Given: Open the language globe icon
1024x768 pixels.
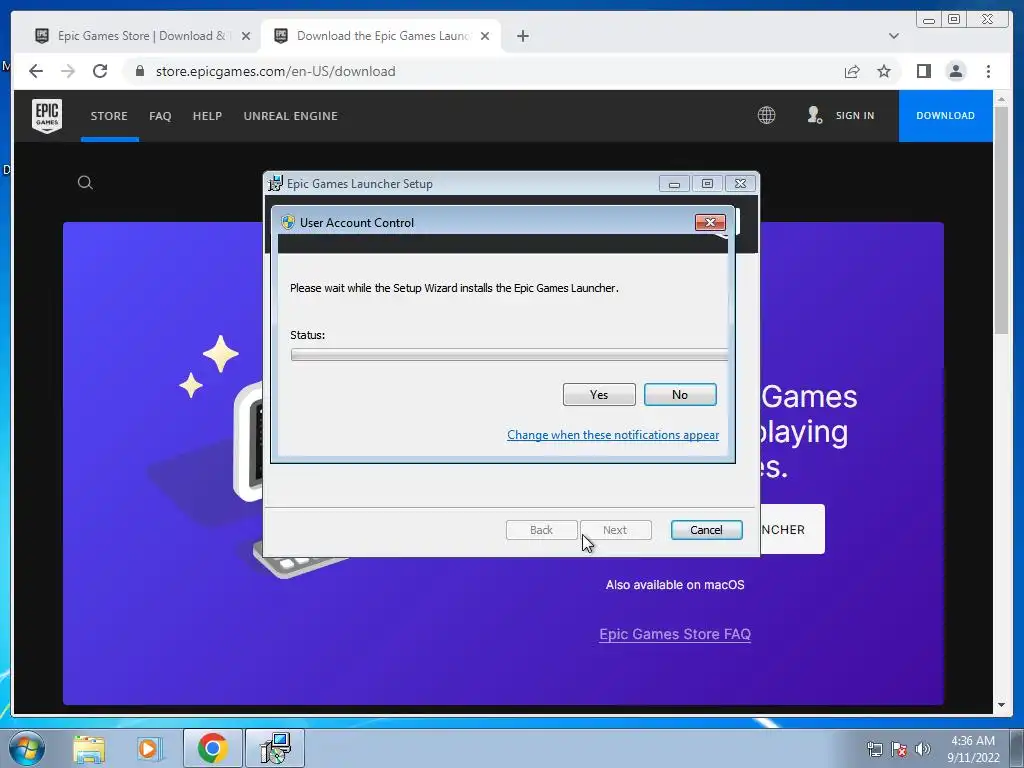Looking at the screenshot, I should (766, 116).
